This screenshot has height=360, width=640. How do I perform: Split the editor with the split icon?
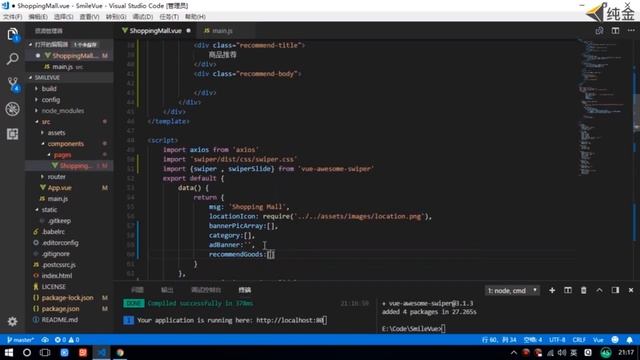coord(615,31)
